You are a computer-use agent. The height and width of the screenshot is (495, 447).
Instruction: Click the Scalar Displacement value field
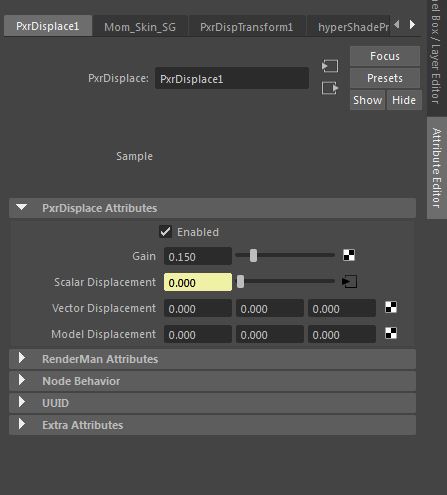pyautogui.click(x=198, y=282)
